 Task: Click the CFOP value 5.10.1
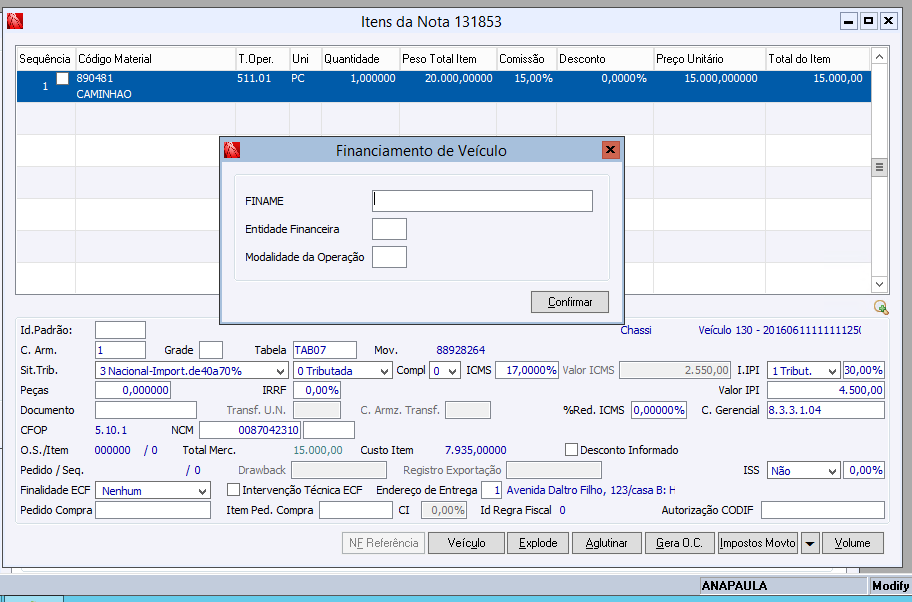pos(111,430)
